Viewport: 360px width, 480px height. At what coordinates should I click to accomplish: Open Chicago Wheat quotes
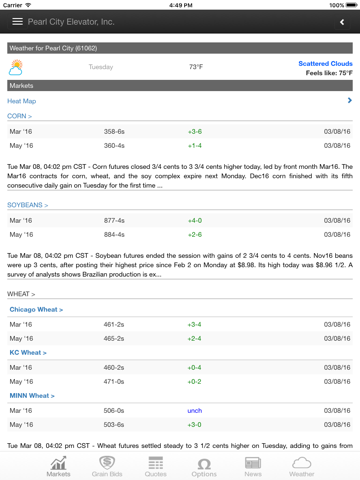36,310
